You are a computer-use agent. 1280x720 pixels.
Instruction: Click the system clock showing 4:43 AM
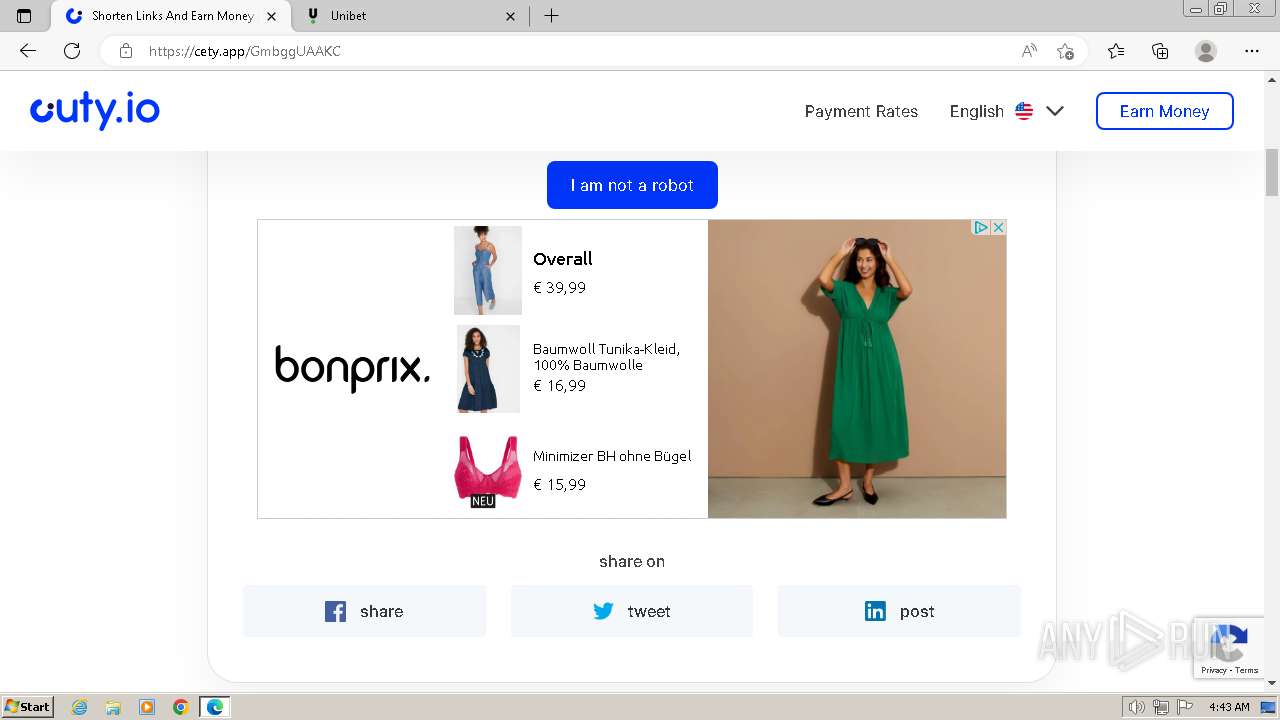click(1229, 707)
